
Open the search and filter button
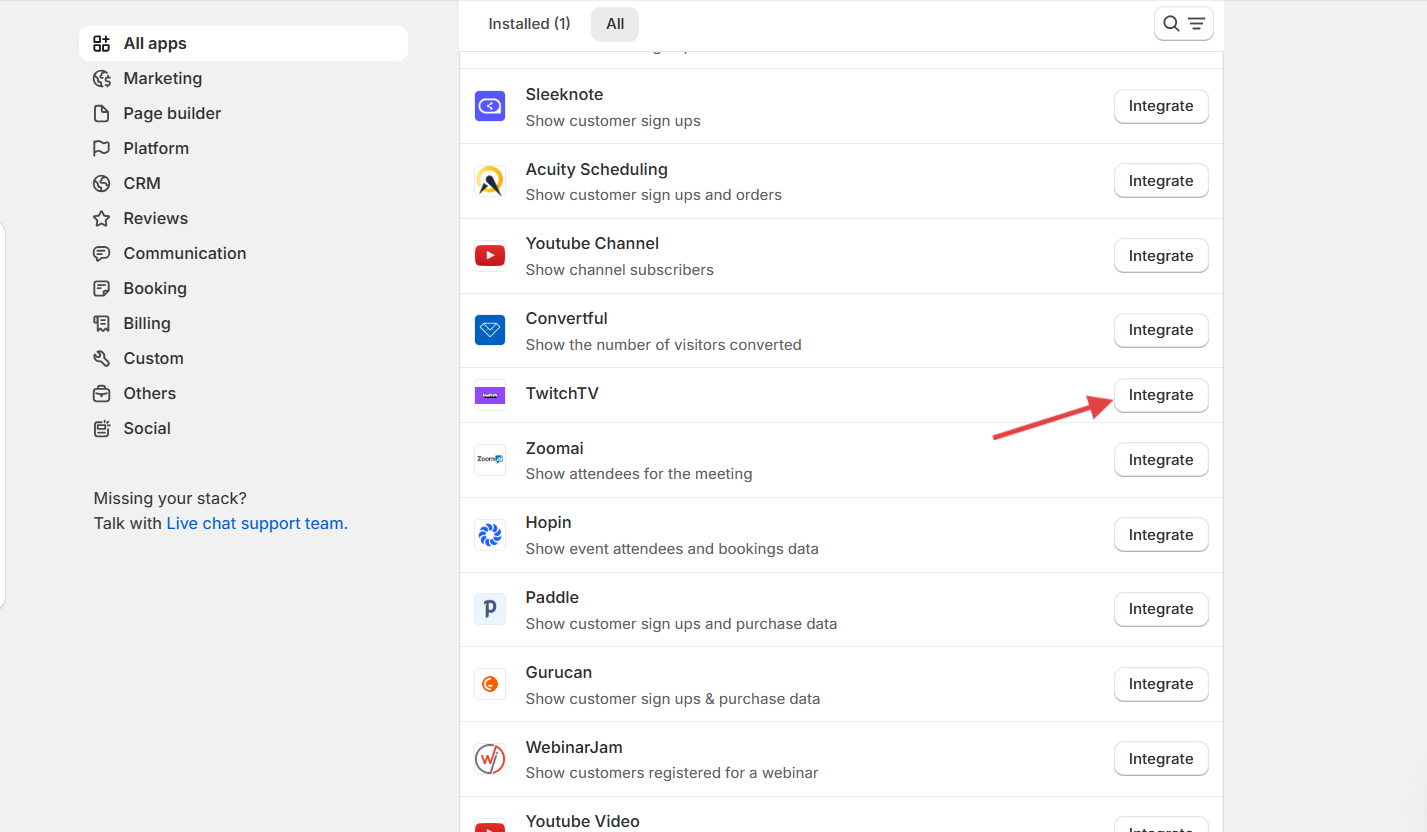1183,24
